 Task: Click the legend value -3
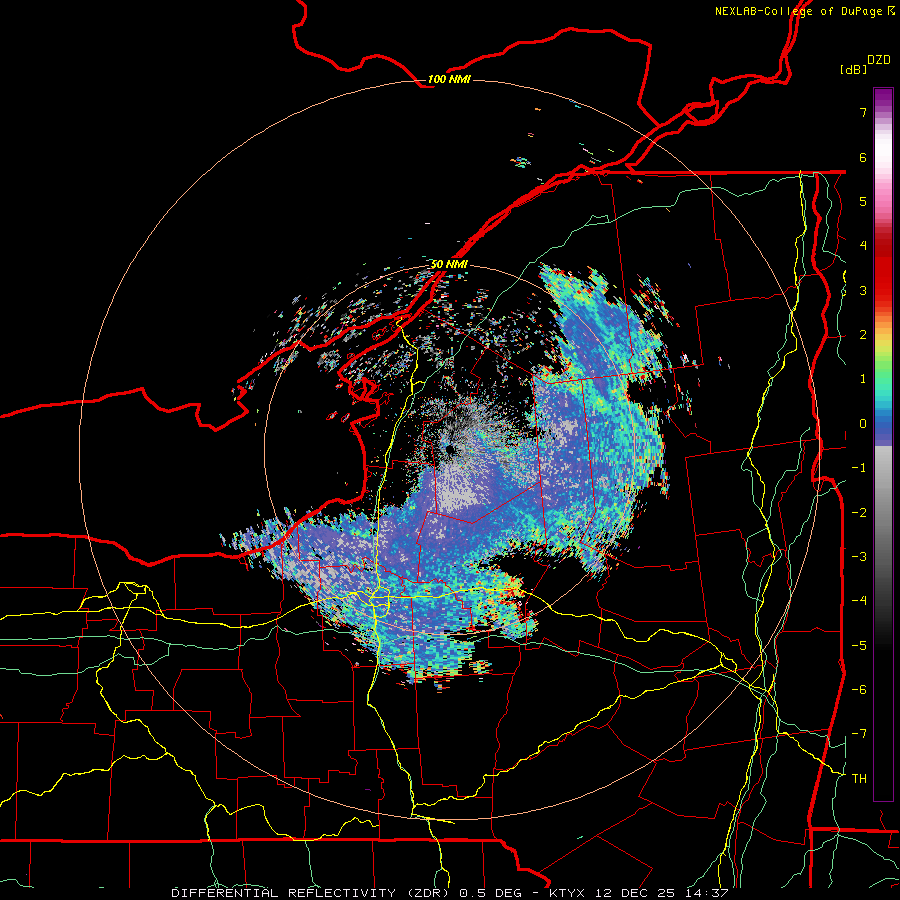pyautogui.click(x=859, y=556)
